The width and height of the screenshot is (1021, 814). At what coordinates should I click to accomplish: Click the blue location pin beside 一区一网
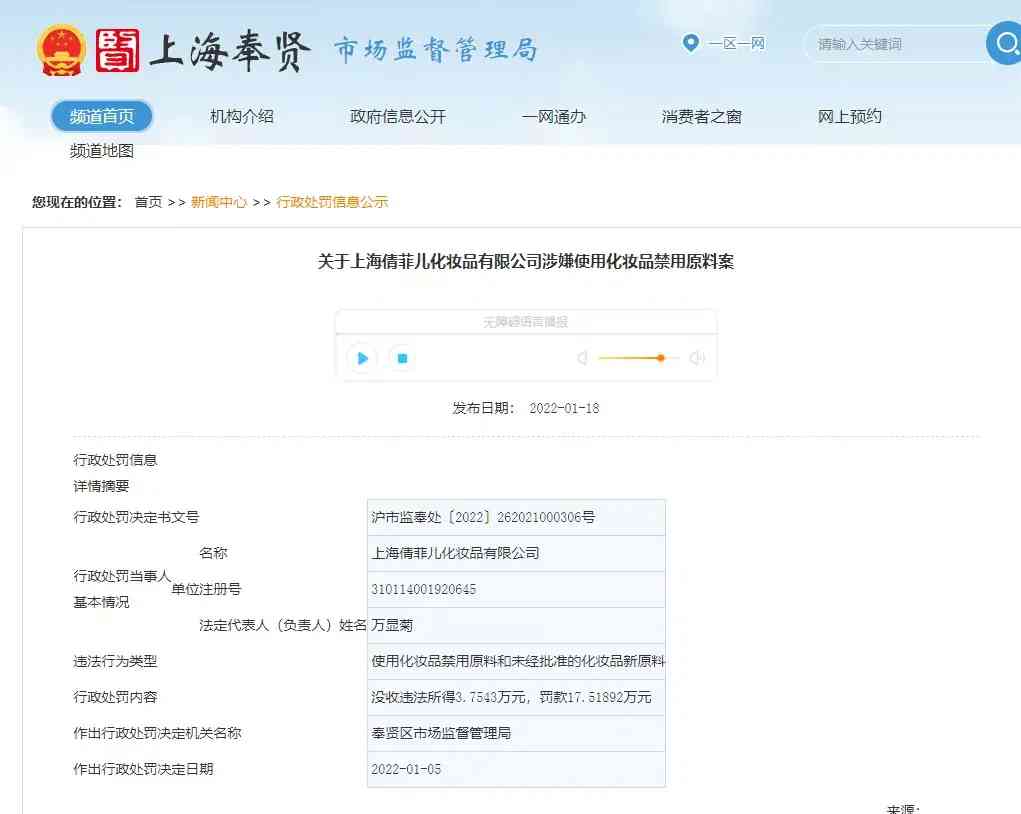pyautogui.click(x=689, y=43)
